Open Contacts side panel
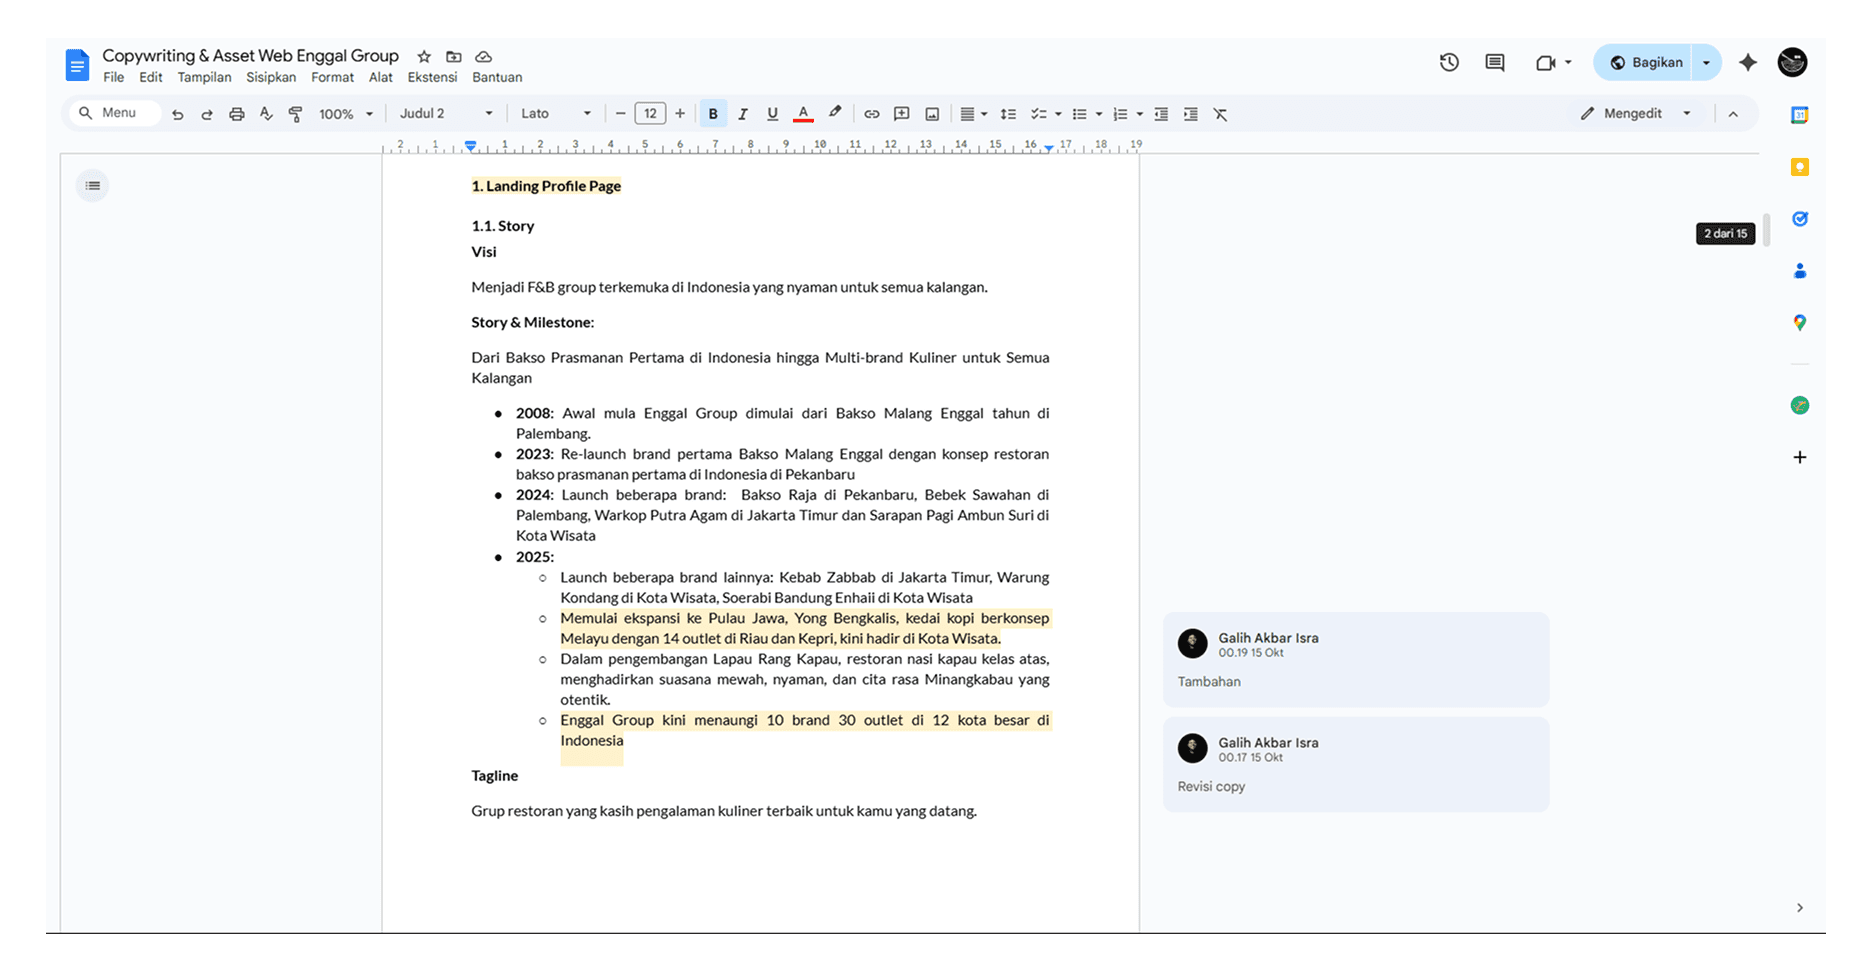Image resolution: width=1872 pixels, height=972 pixels. tap(1800, 271)
